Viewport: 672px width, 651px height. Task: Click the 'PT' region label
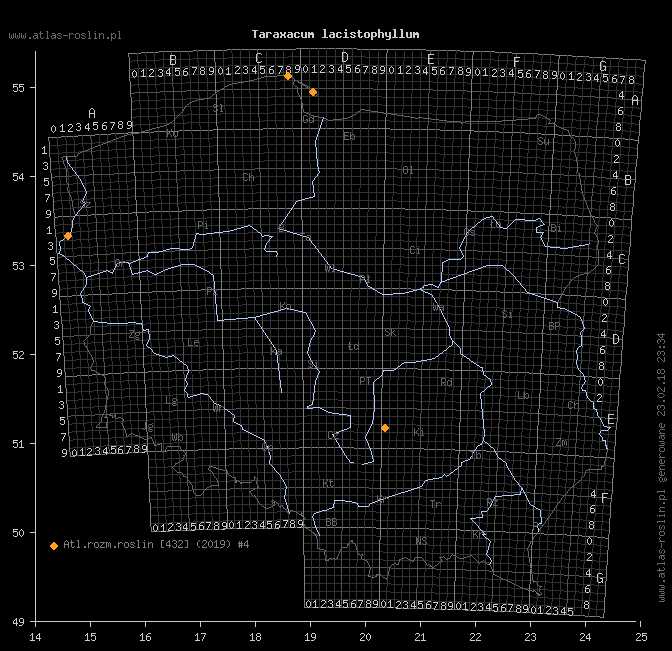point(365,381)
